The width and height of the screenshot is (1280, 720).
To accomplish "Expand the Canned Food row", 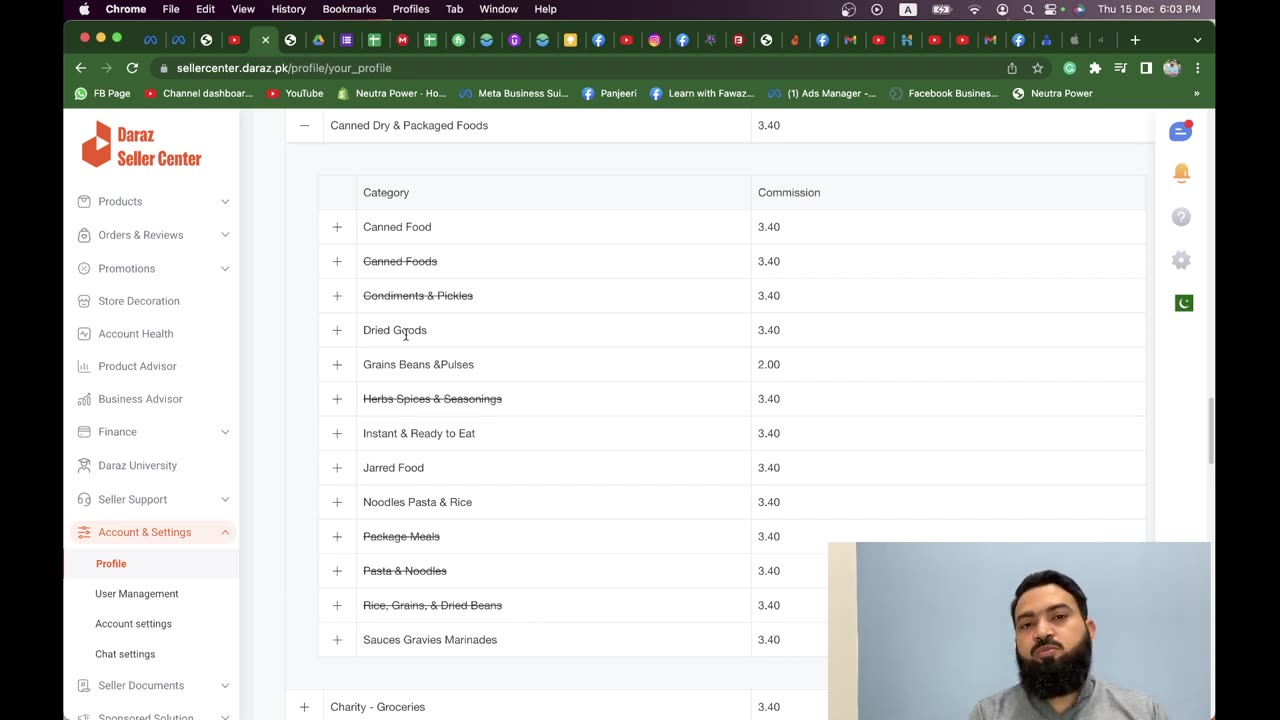I will click(337, 227).
